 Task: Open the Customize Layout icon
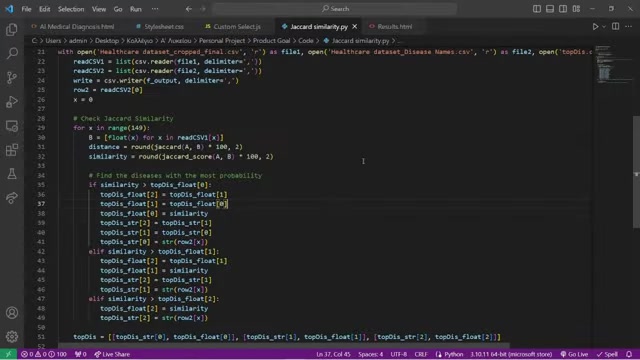point(576,9)
